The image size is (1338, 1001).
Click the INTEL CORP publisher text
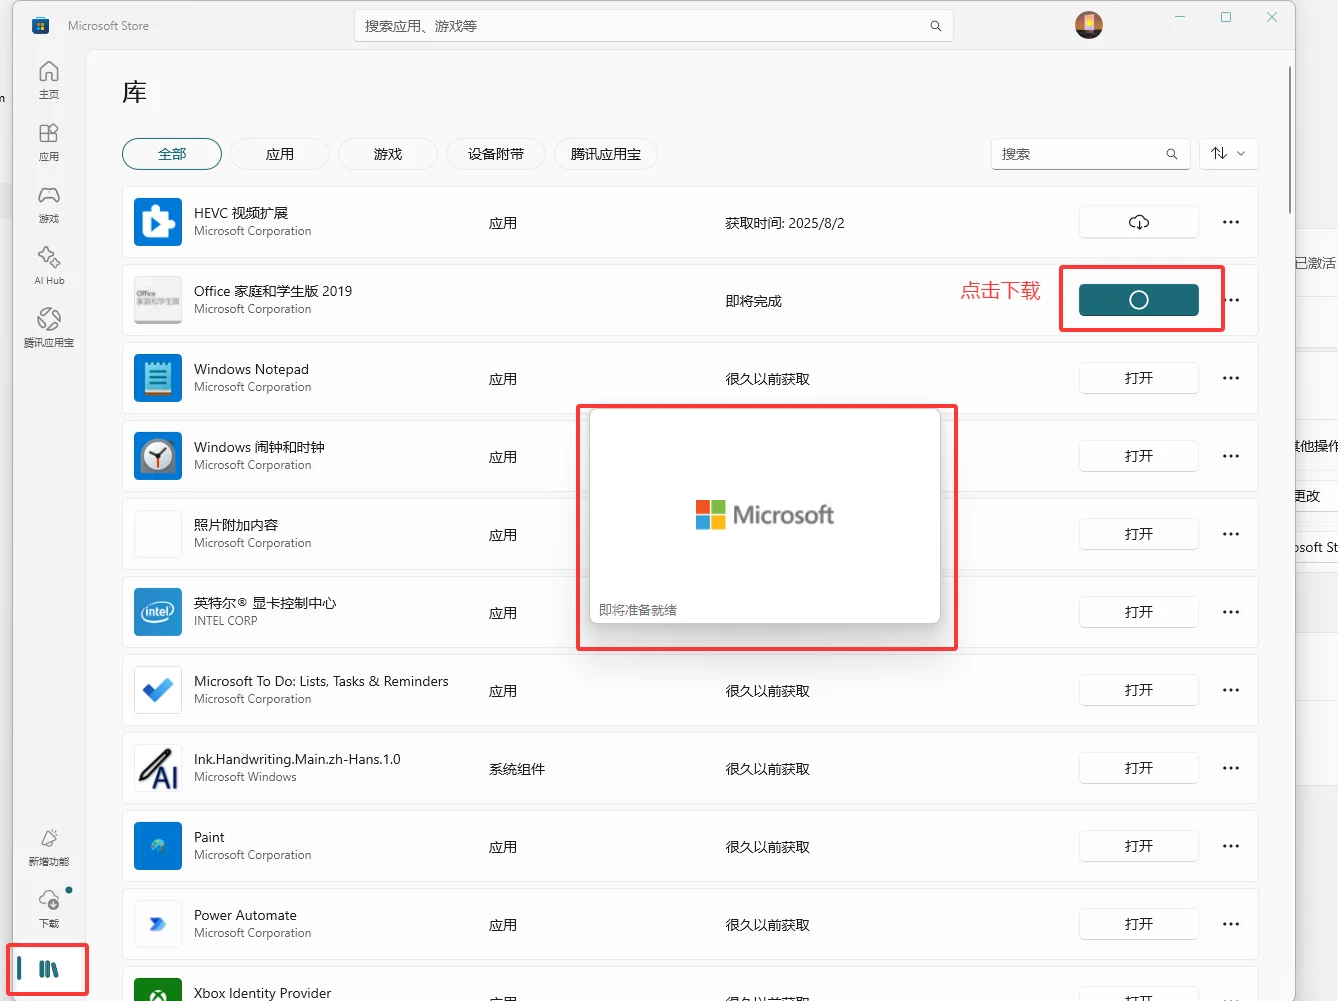(x=226, y=621)
